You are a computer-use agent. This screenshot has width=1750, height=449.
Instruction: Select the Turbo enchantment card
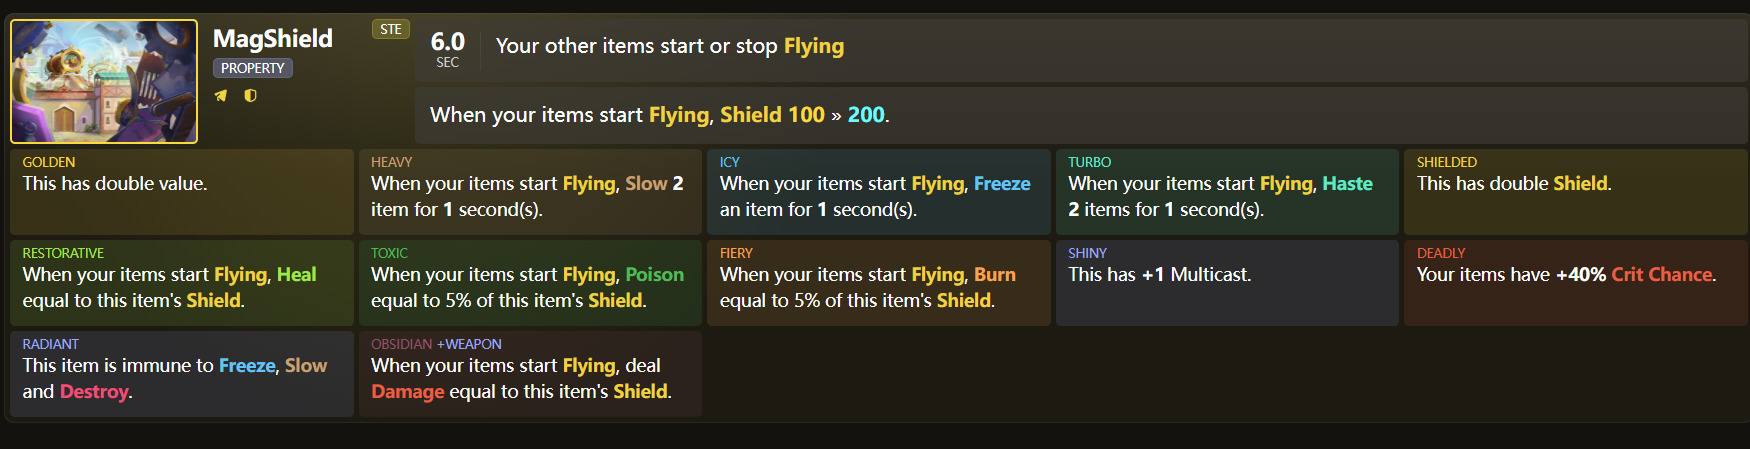[1227, 191]
